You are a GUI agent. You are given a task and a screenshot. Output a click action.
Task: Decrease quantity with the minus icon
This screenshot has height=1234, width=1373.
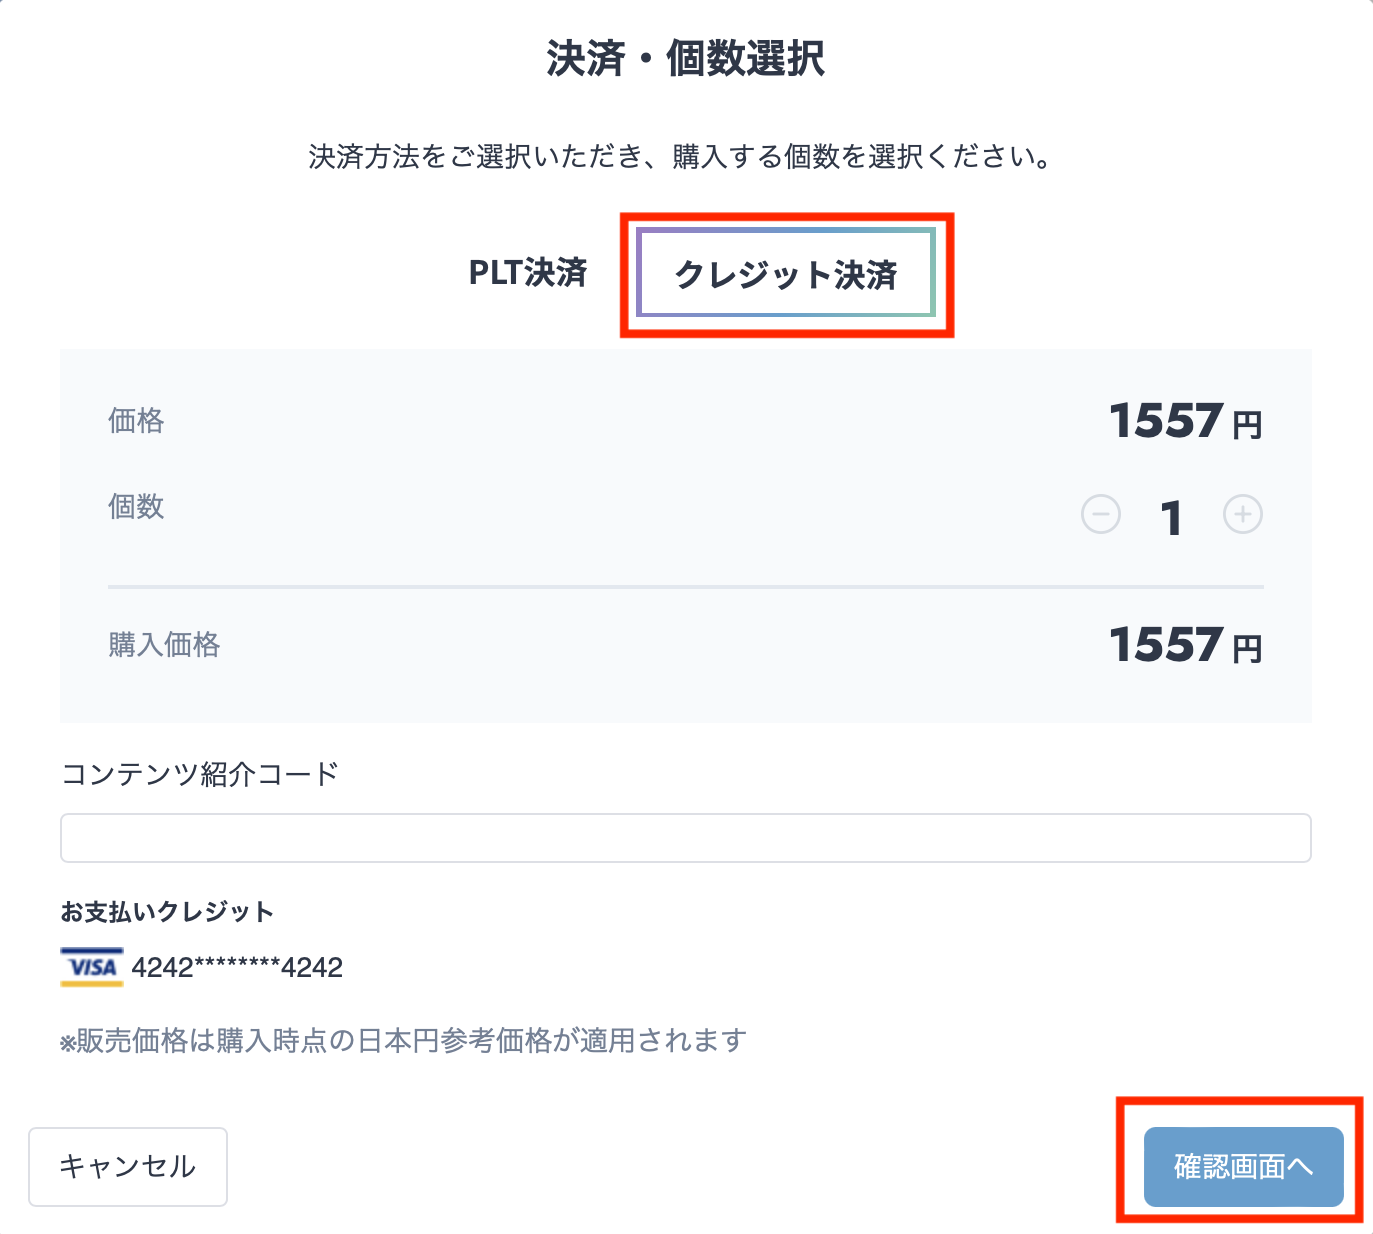click(x=1100, y=515)
